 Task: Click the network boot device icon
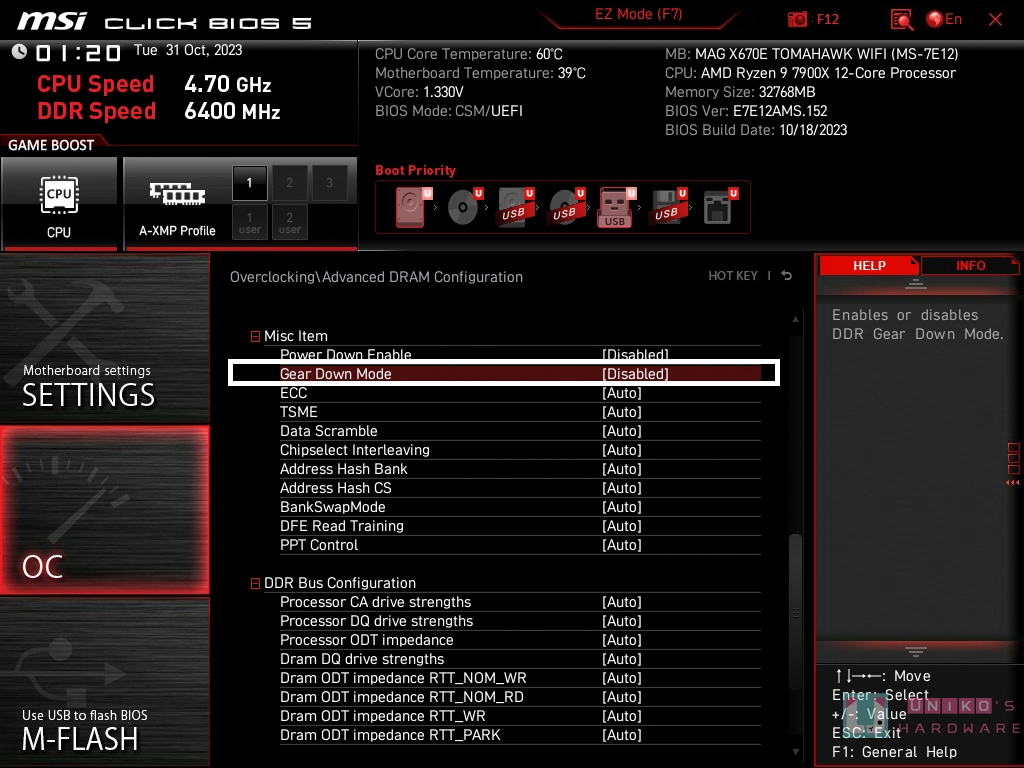click(719, 206)
